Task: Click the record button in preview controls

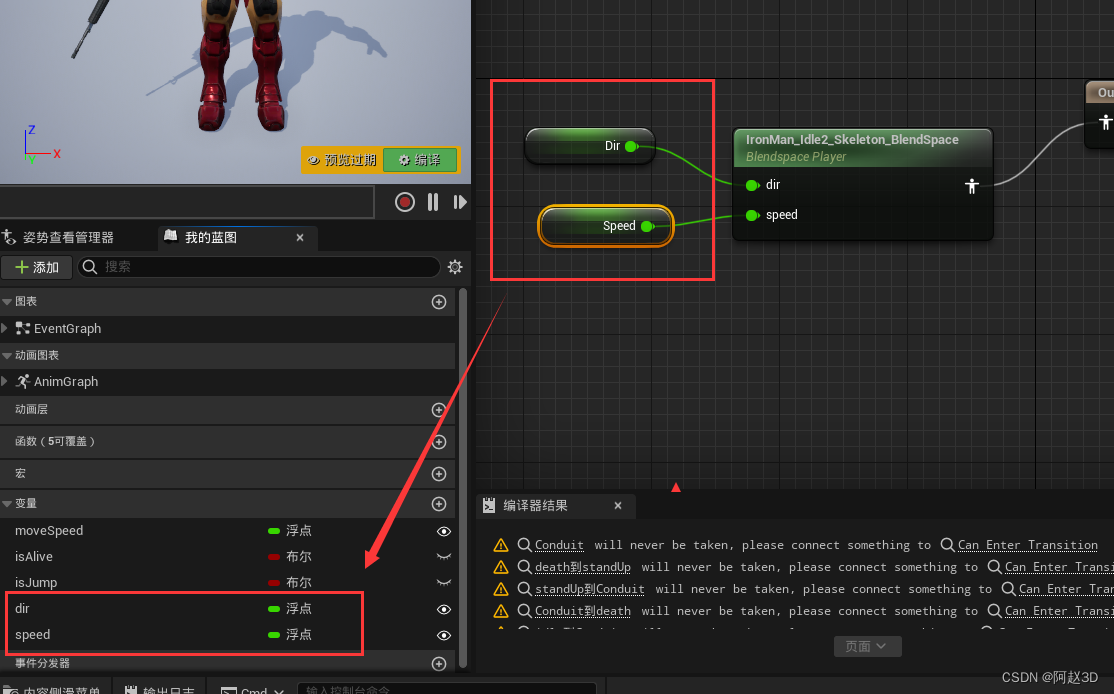Action: tap(405, 202)
